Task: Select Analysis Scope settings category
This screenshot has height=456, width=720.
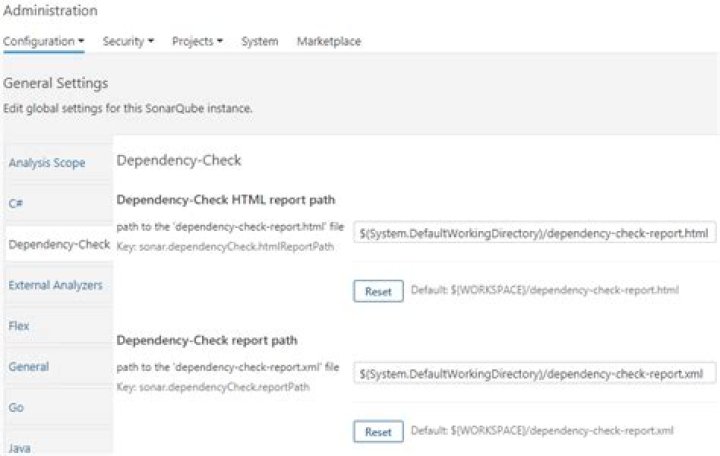Action: (x=47, y=163)
